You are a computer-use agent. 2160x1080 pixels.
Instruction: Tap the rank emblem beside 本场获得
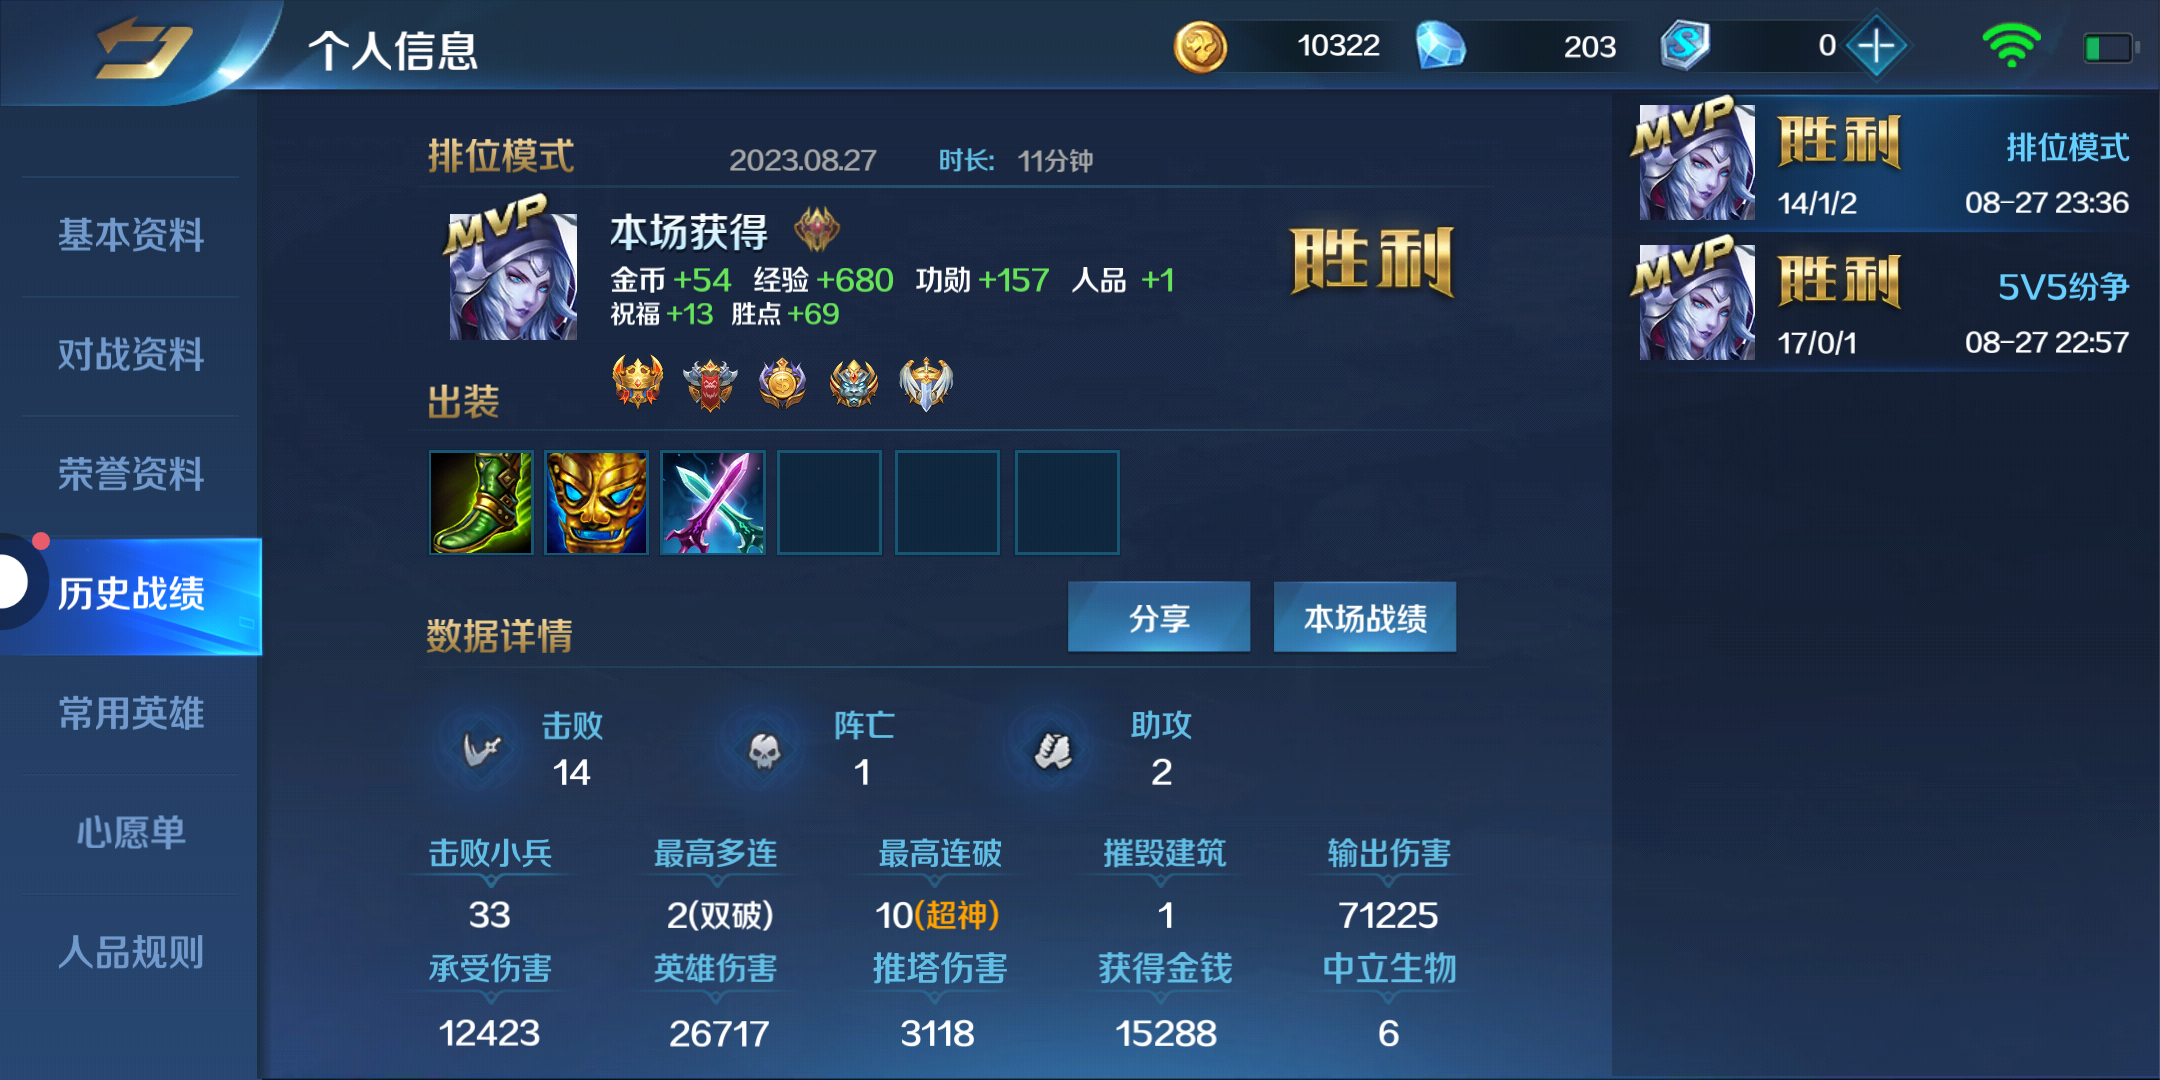817,230
